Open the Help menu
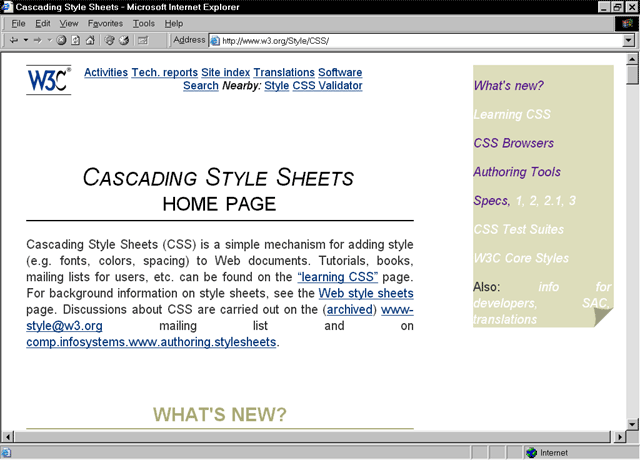This screenshot has height=460, width=640. (174, 24)
